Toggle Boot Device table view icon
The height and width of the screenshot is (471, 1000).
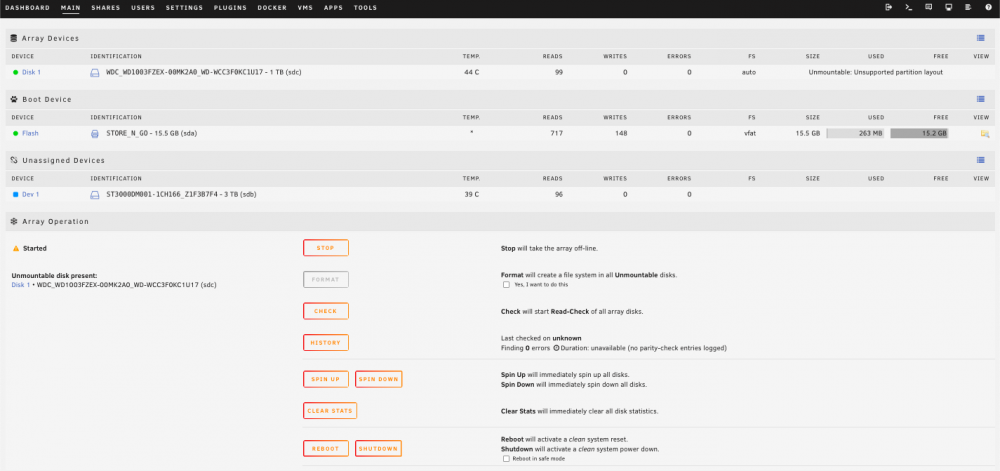(x=981, y=99)
